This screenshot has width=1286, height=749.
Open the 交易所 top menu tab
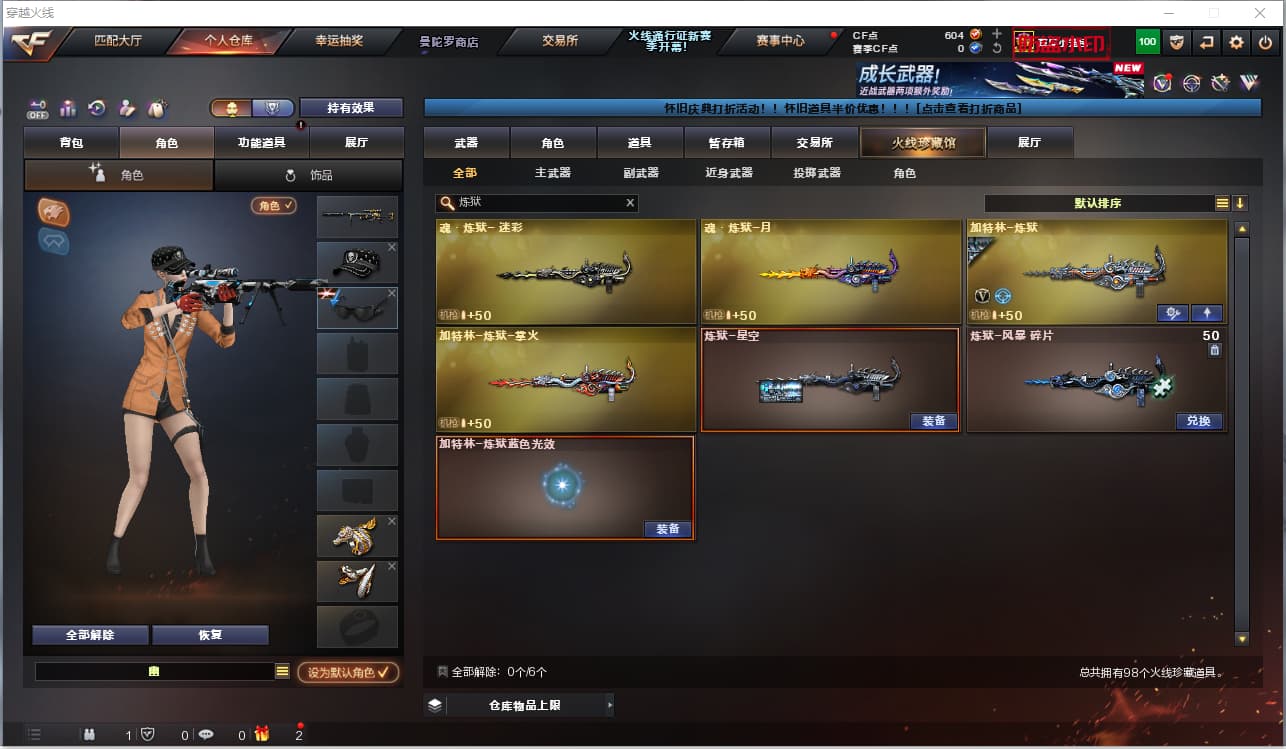[560, 41]
